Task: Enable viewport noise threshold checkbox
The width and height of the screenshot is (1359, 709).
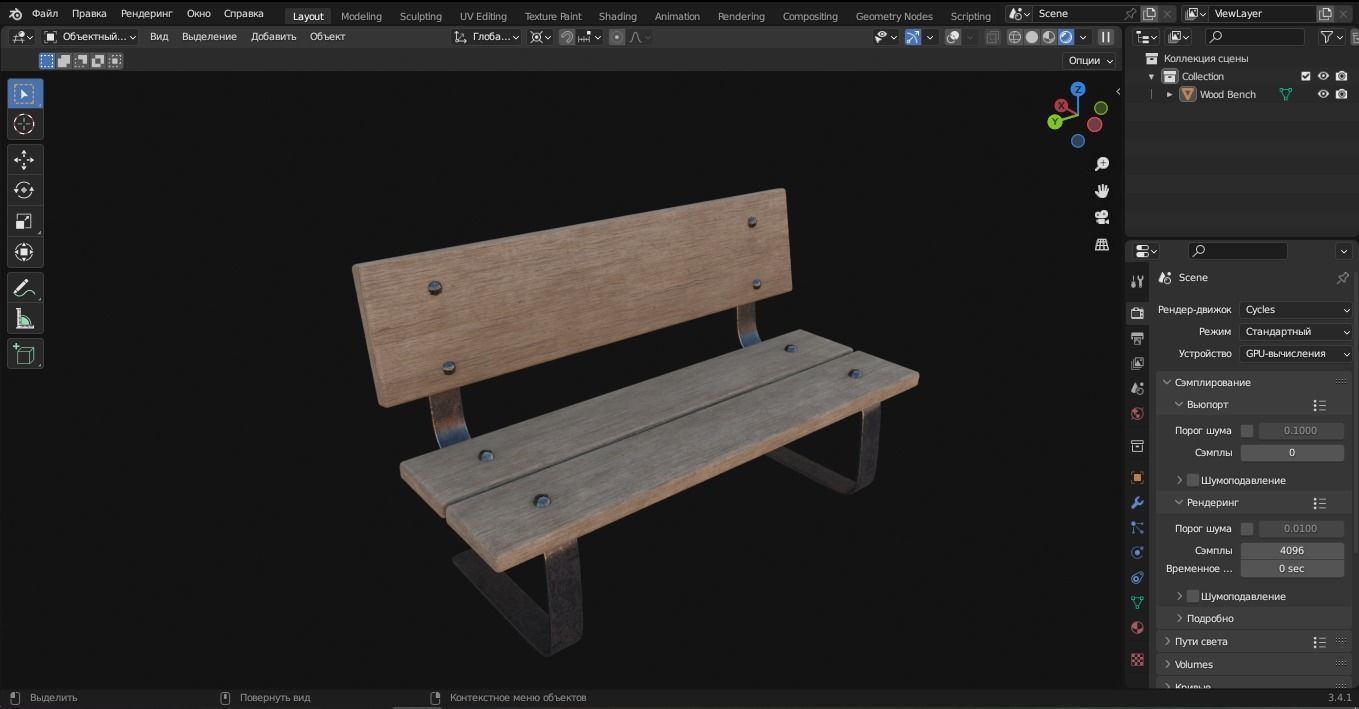Action: 1247,431
